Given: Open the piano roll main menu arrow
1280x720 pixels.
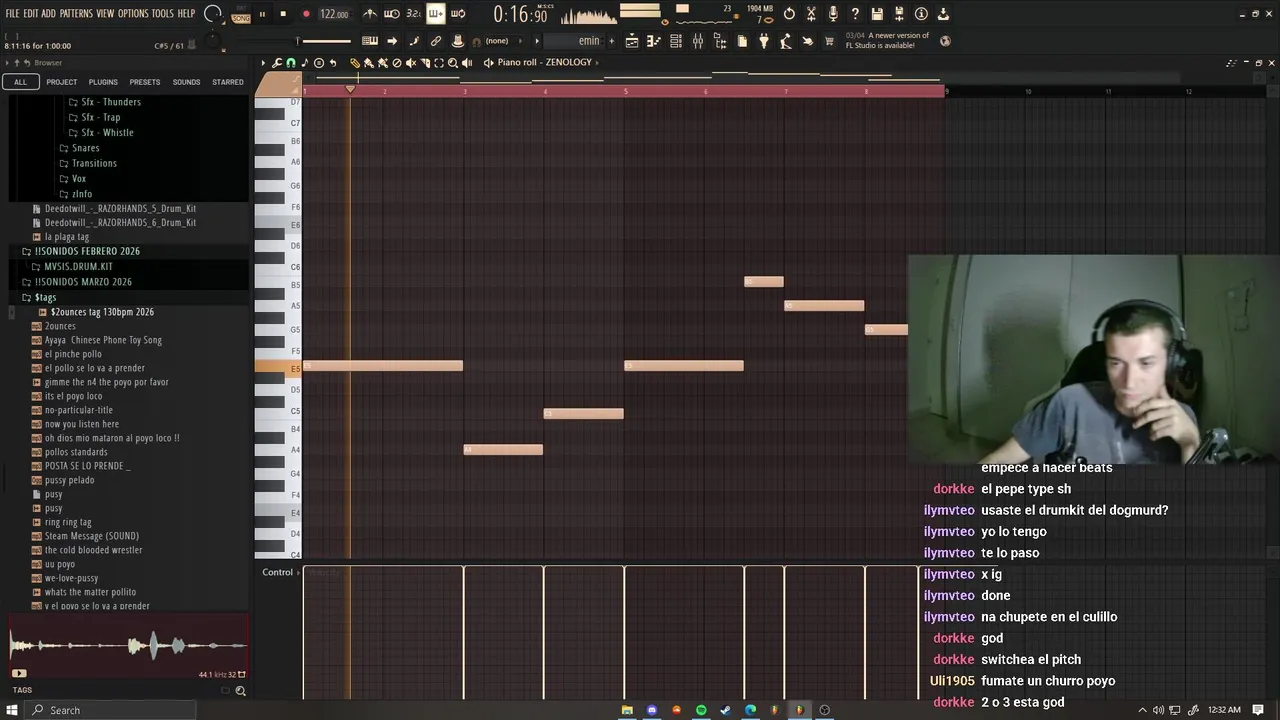Looking at the screenshot, I should click(x=263, y=63).
